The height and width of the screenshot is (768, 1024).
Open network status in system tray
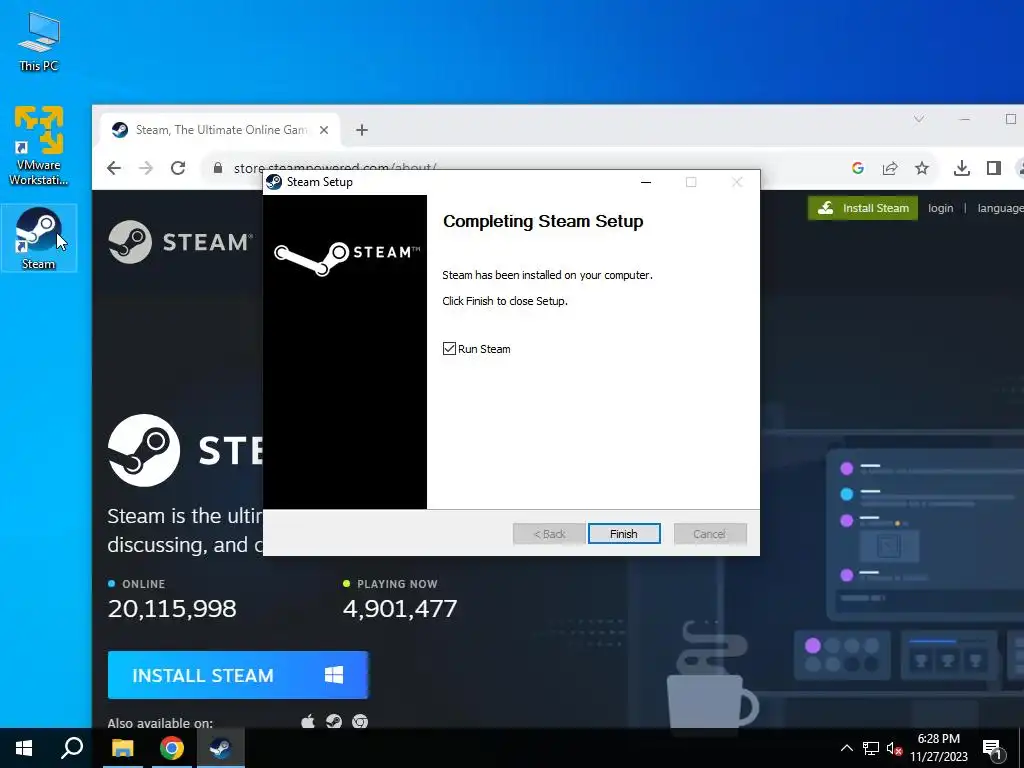[871, 748]
